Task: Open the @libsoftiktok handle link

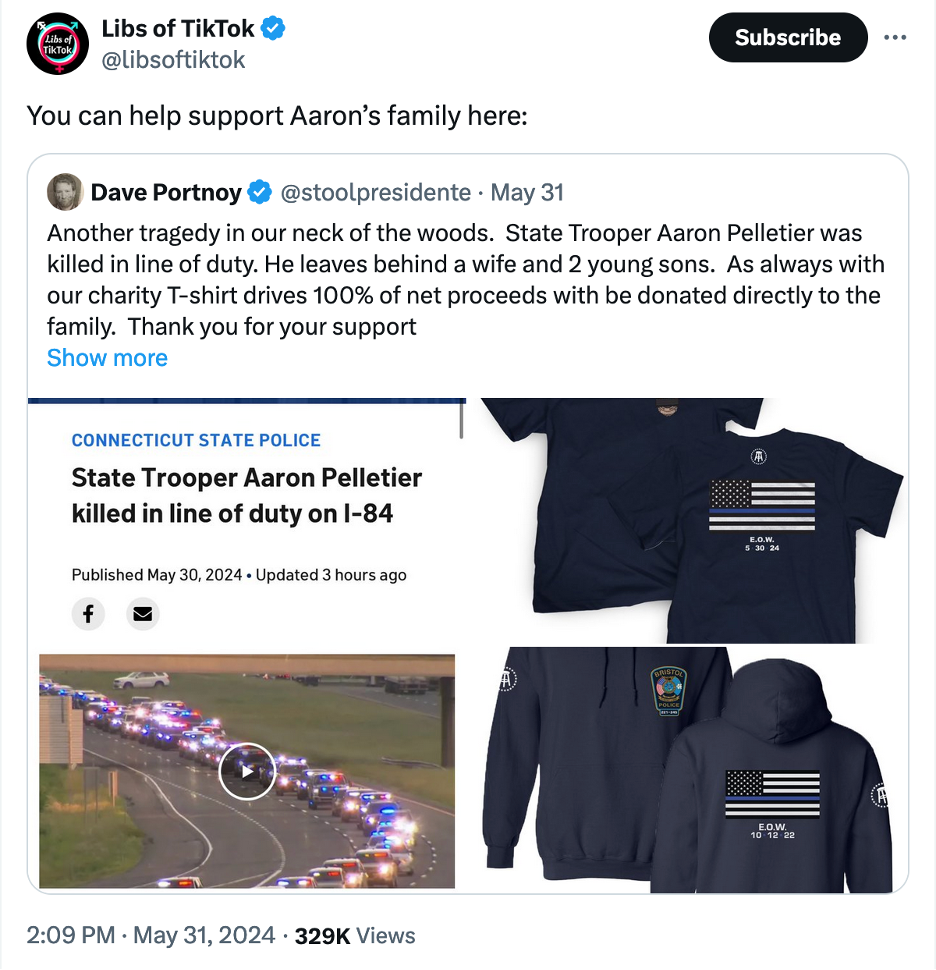Action: (173, 60)
